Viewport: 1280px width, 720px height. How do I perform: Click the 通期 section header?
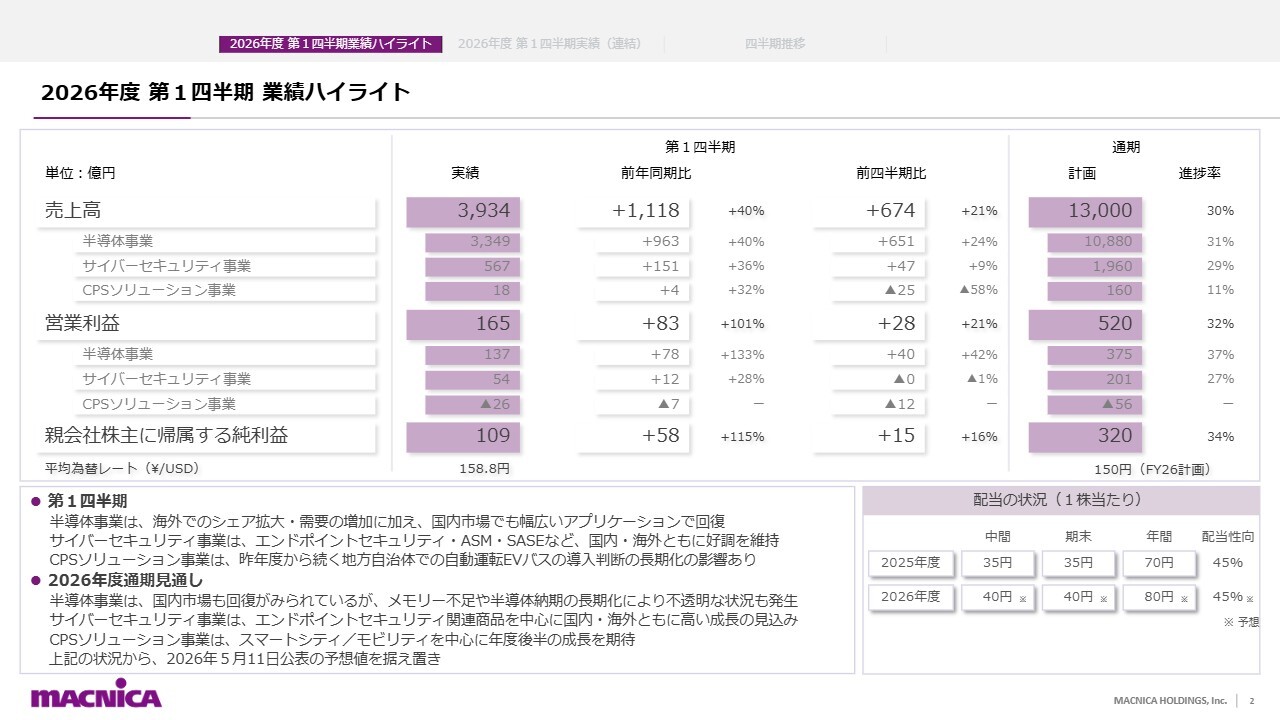click(1126, 147)
